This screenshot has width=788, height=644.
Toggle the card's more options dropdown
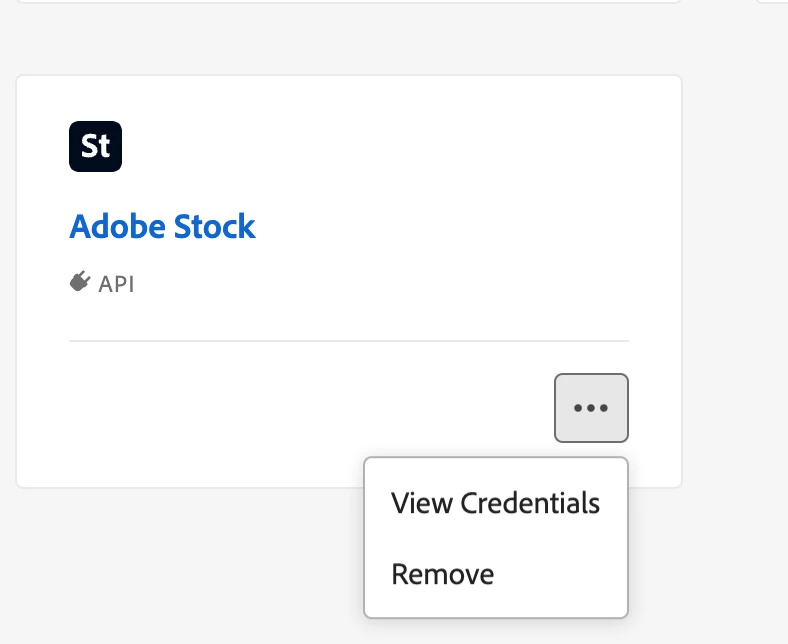pos(591,408)
